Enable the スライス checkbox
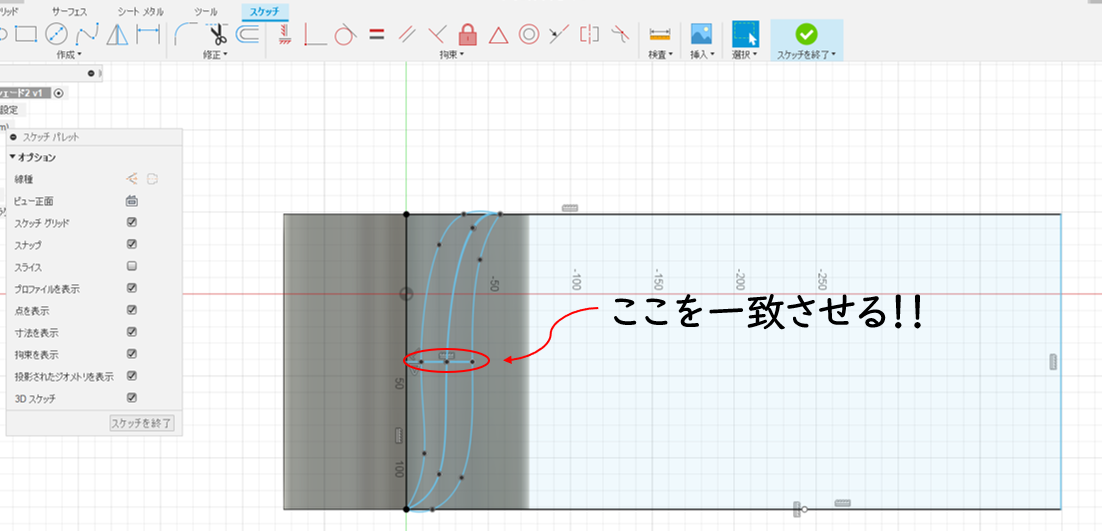 pyautogui.click(x=131, y=266)
